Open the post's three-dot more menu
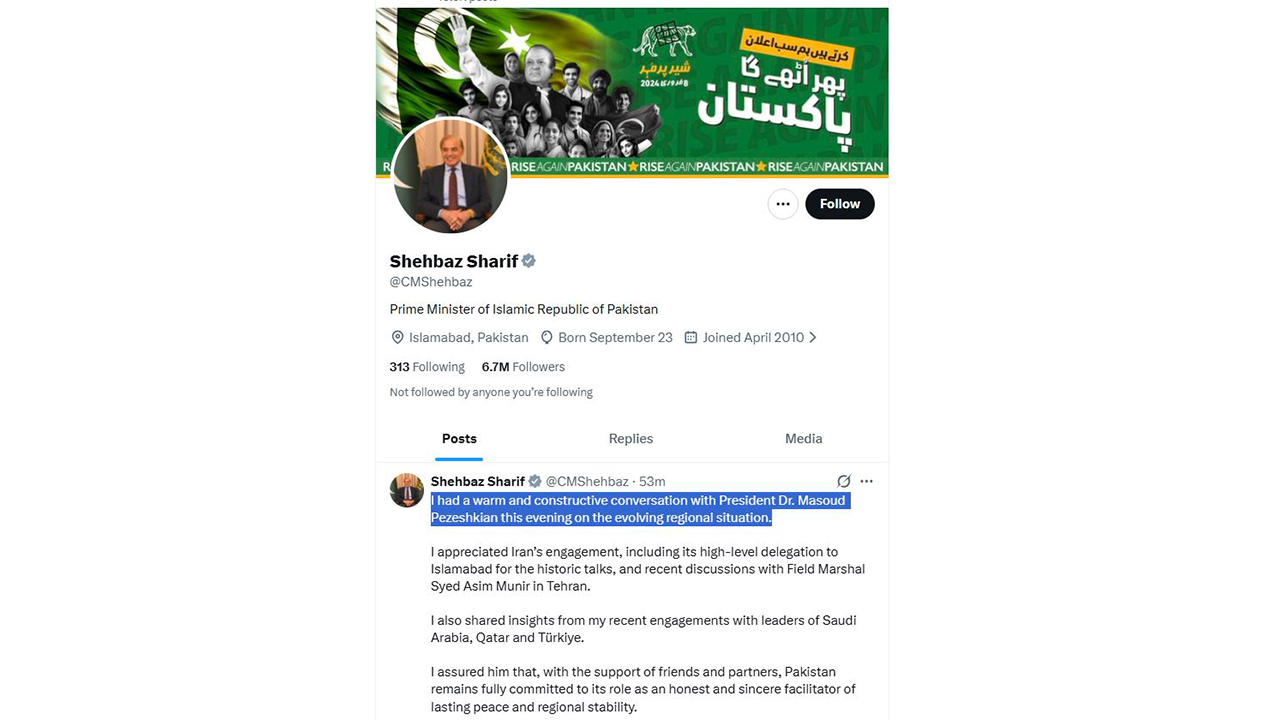Screen dimensions: 1280x720 point(867,481)
